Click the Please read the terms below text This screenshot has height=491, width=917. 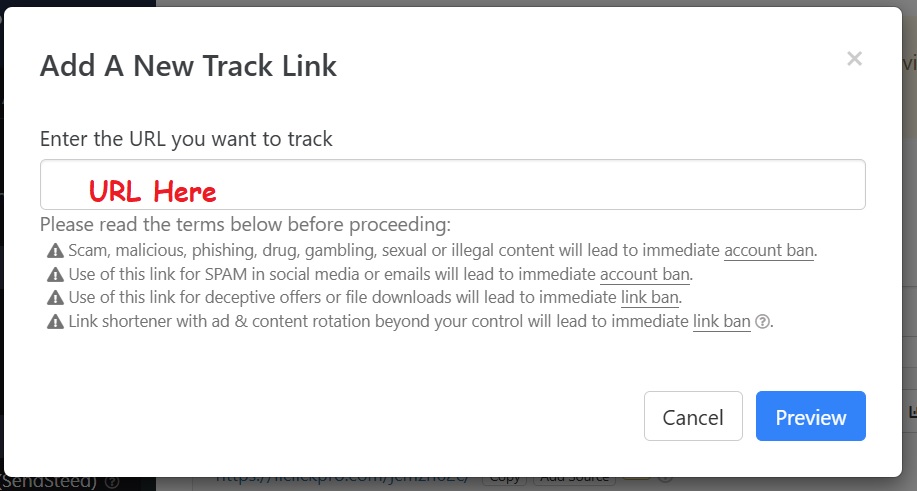click(246, 224)
